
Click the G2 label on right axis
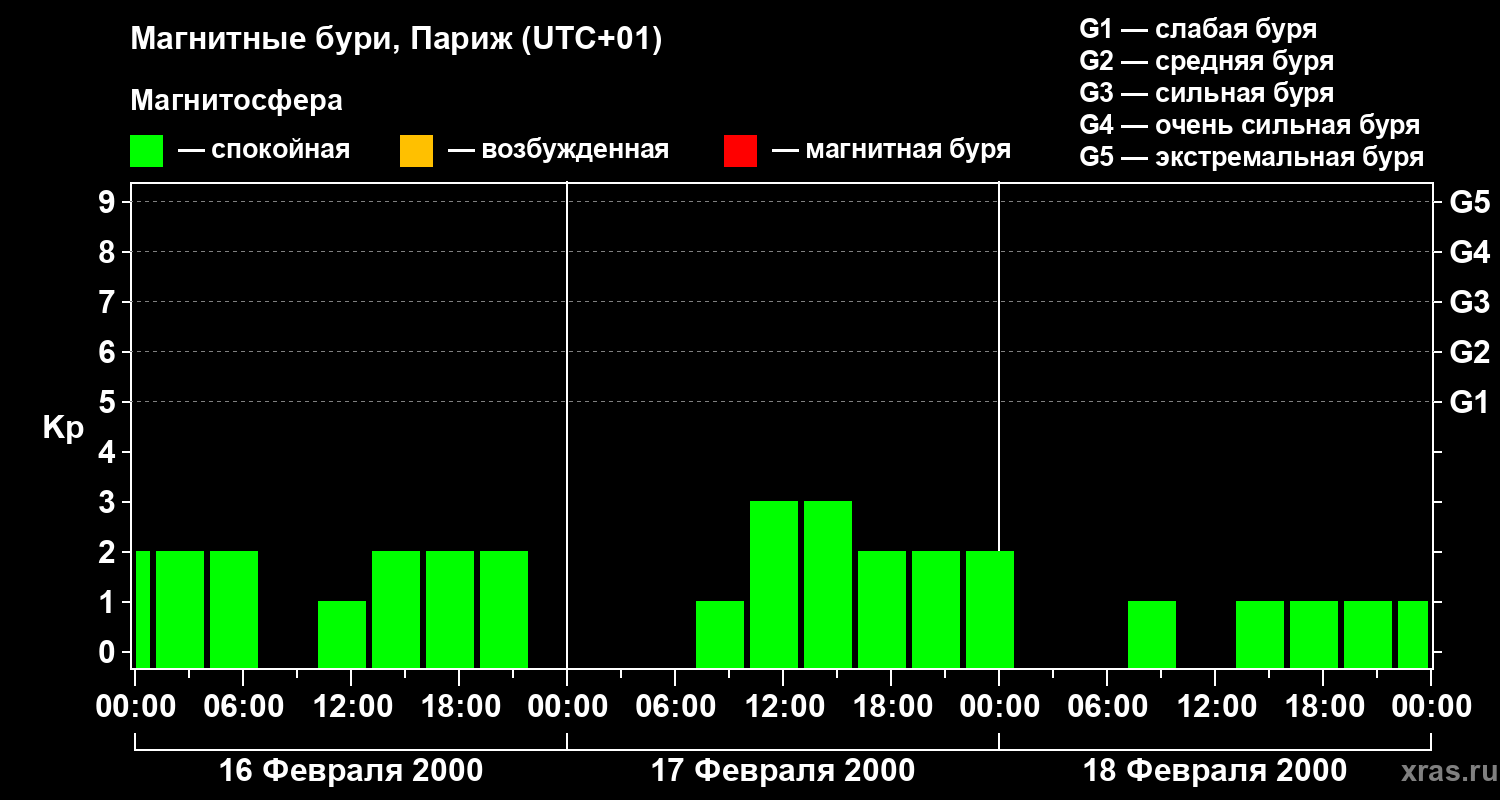point(1469,352)
